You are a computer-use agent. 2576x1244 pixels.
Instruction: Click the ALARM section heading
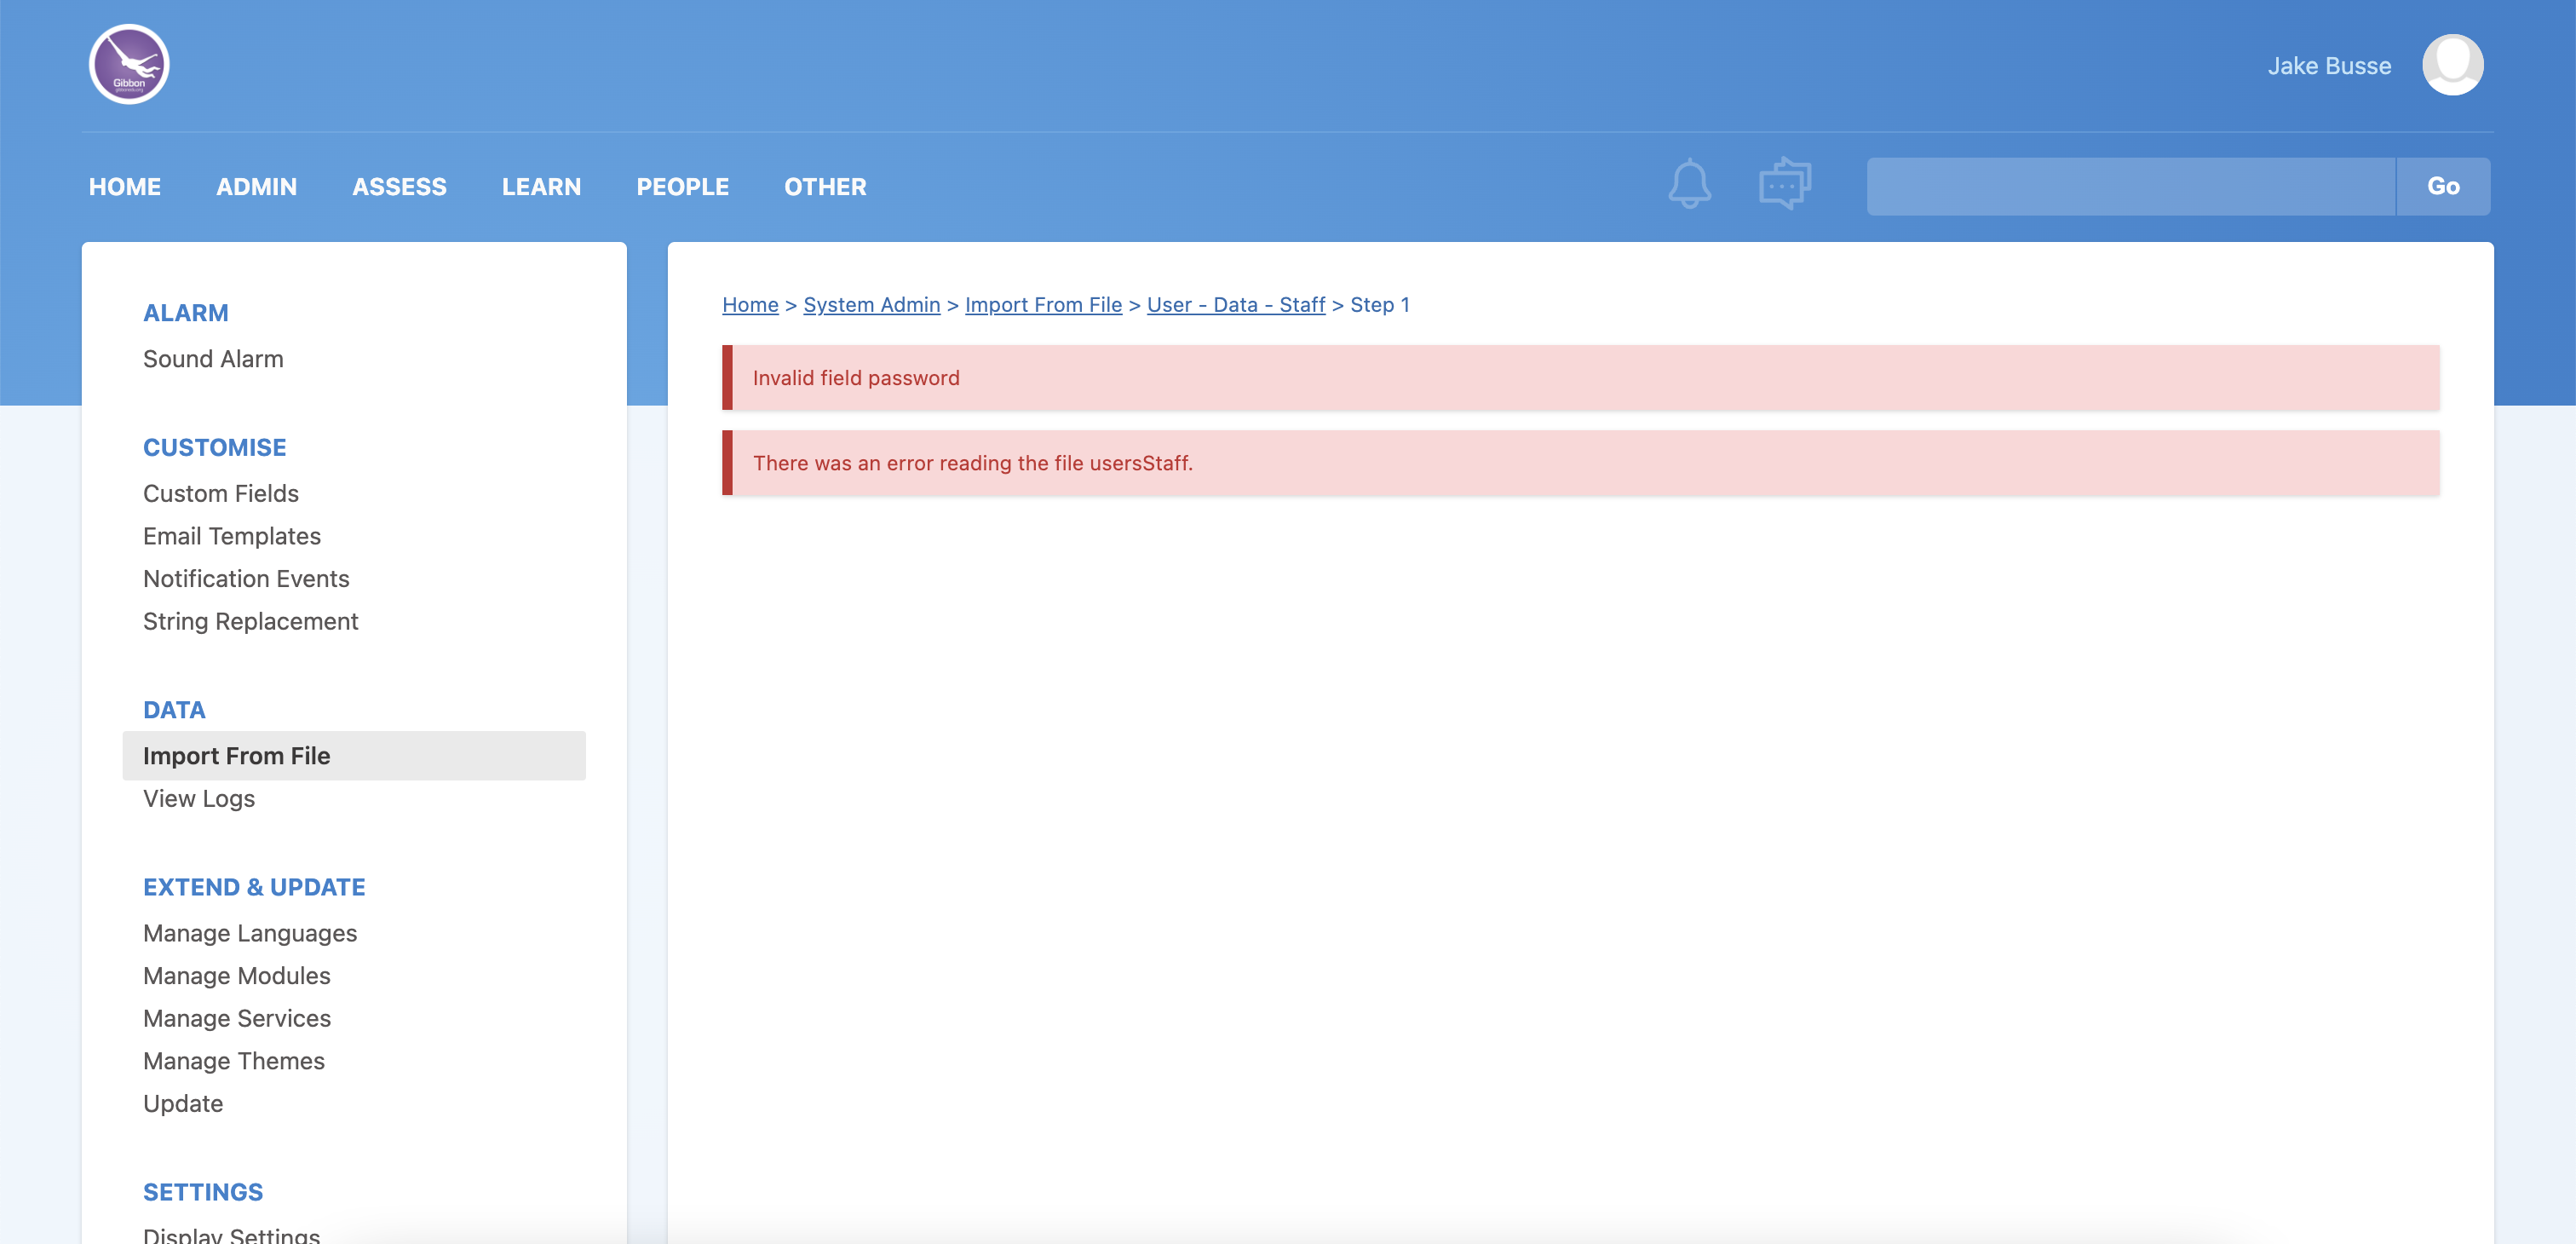pos(186,313)
